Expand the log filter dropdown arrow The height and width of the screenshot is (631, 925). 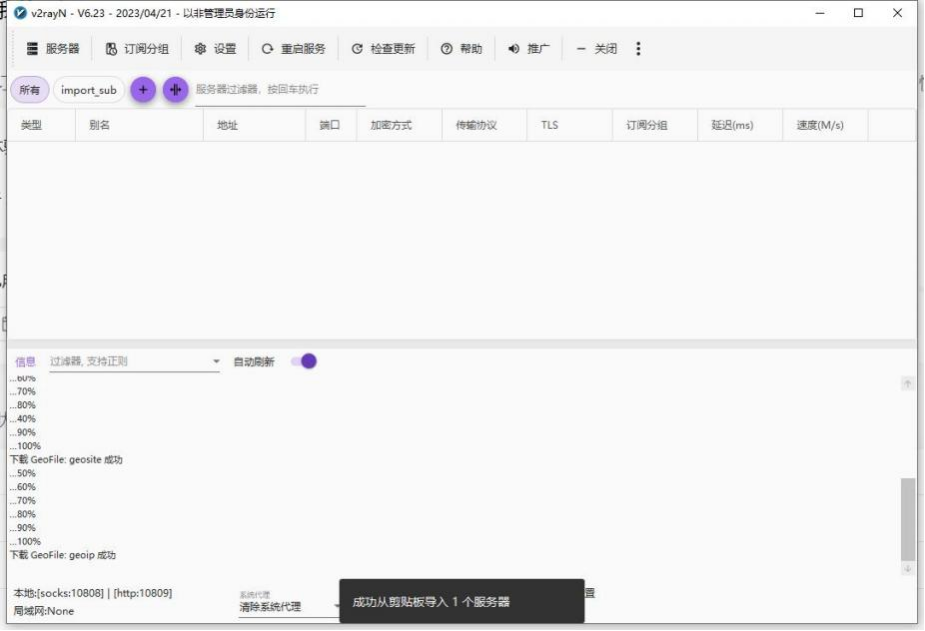[x=216, y=361]
